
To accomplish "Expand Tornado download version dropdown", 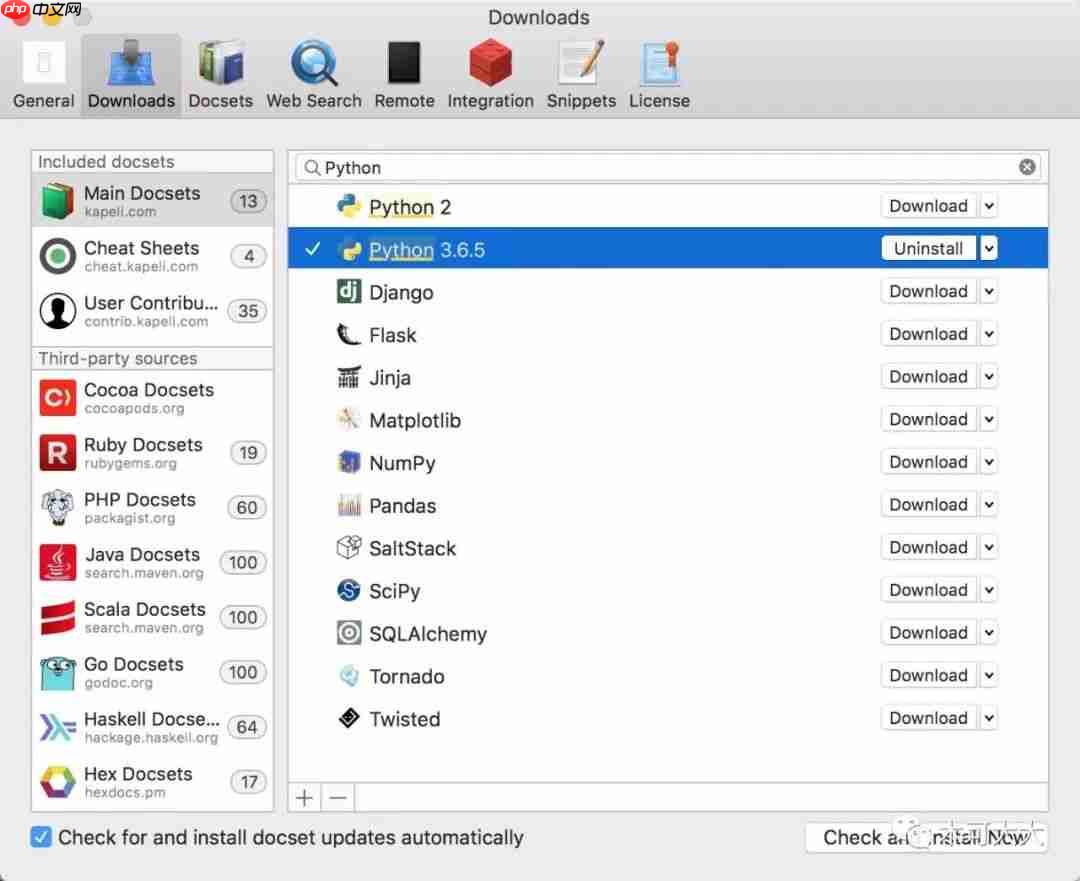I will tap(989, 676).
